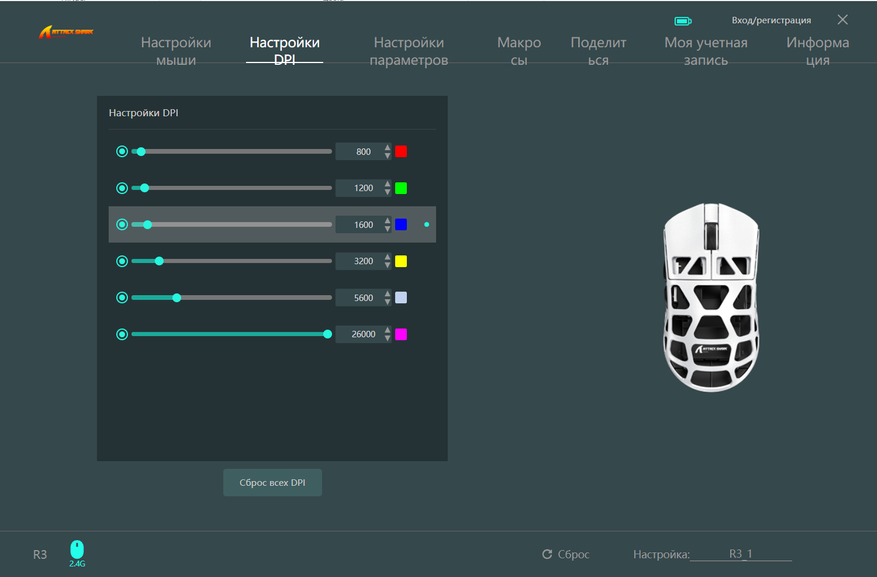Select the 26000 DPI level radio button
Screen dimensions: 877x577
click(122, 334)
